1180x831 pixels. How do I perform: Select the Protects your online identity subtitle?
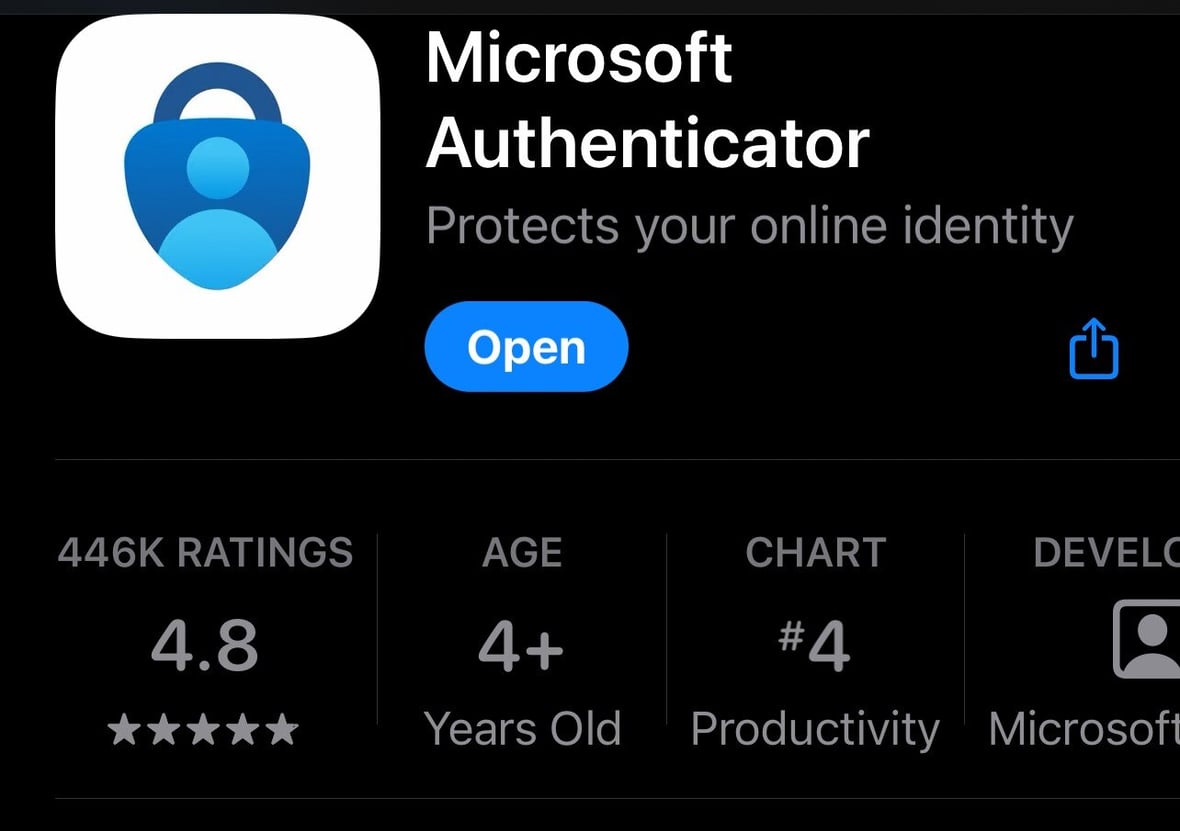750,225
